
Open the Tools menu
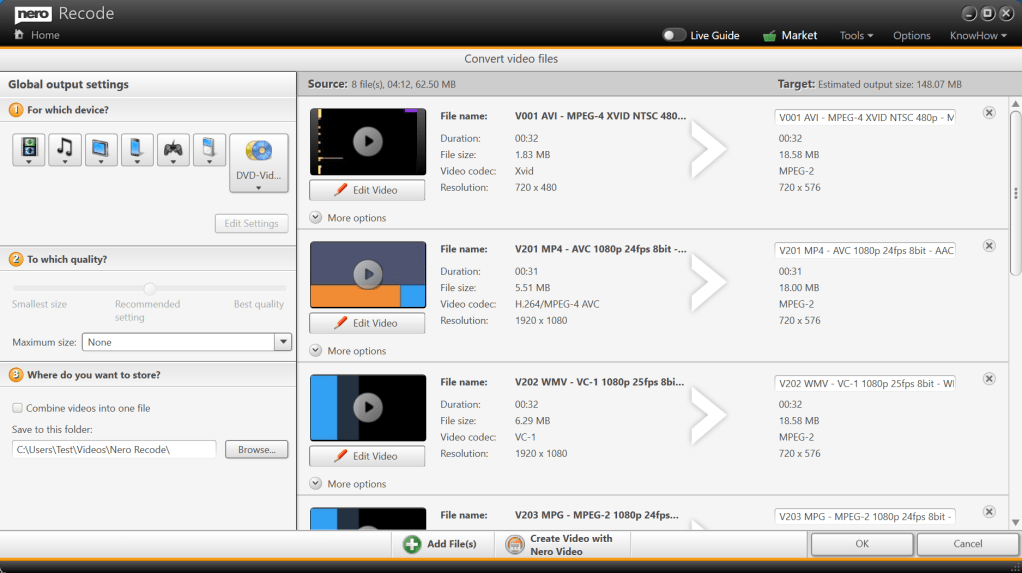pos(856,35)
